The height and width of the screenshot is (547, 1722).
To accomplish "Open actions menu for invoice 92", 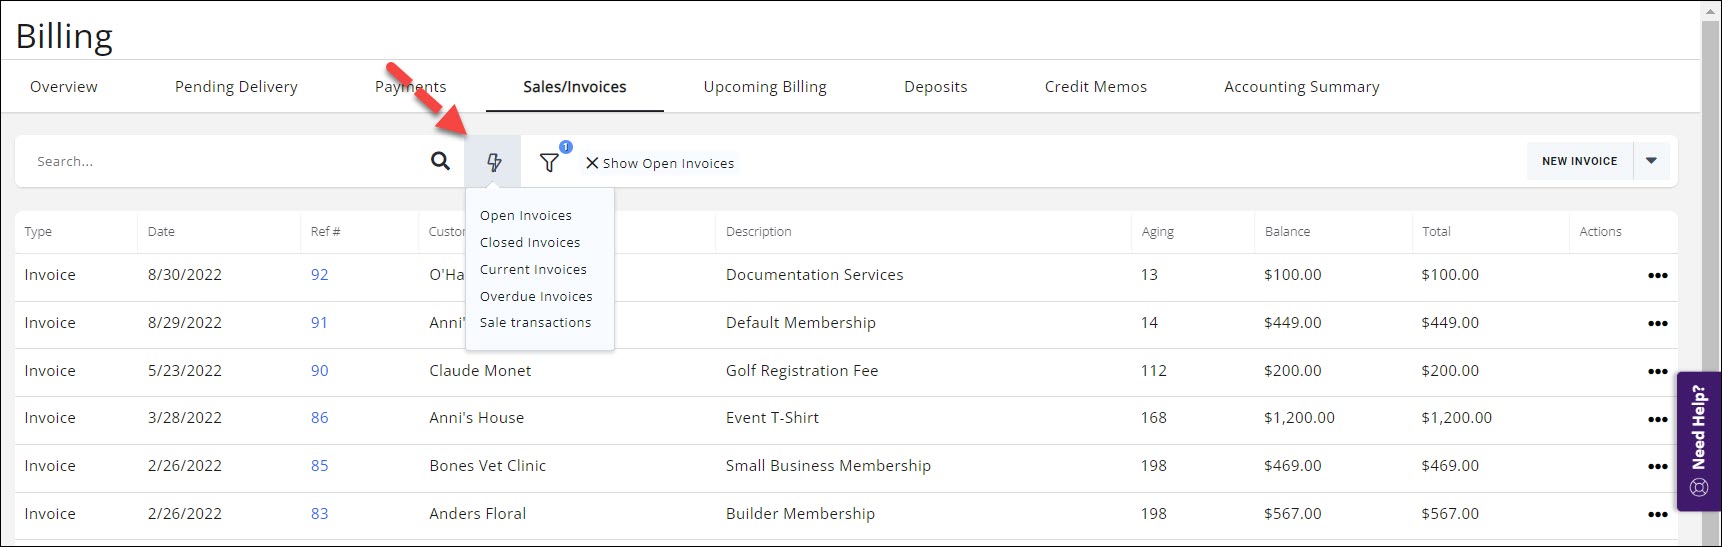I will point(1657,276).
